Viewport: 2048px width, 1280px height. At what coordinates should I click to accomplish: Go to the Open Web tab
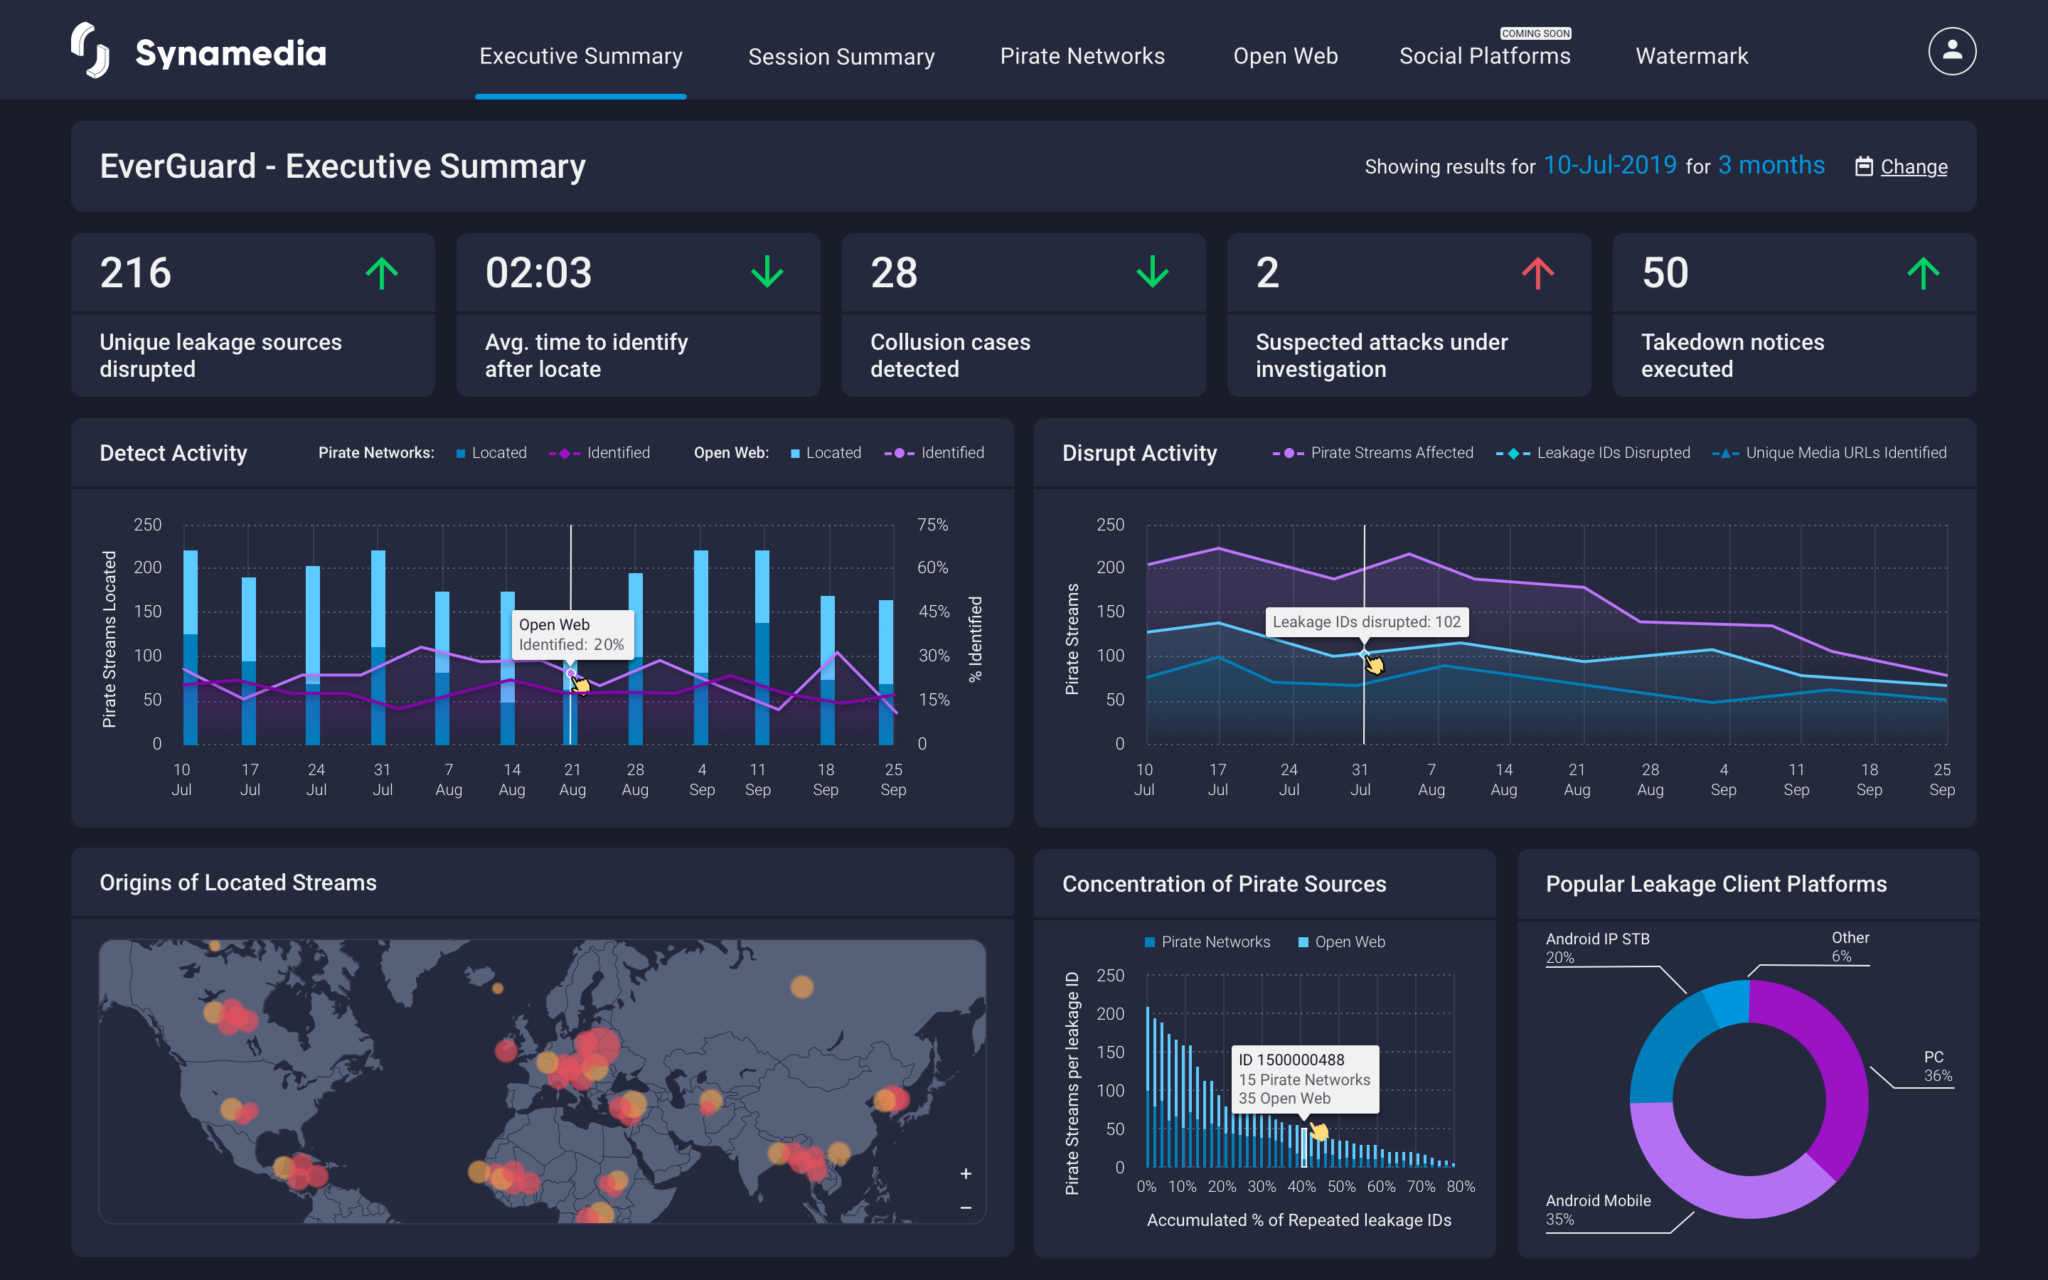click(x=1285, y=56)
